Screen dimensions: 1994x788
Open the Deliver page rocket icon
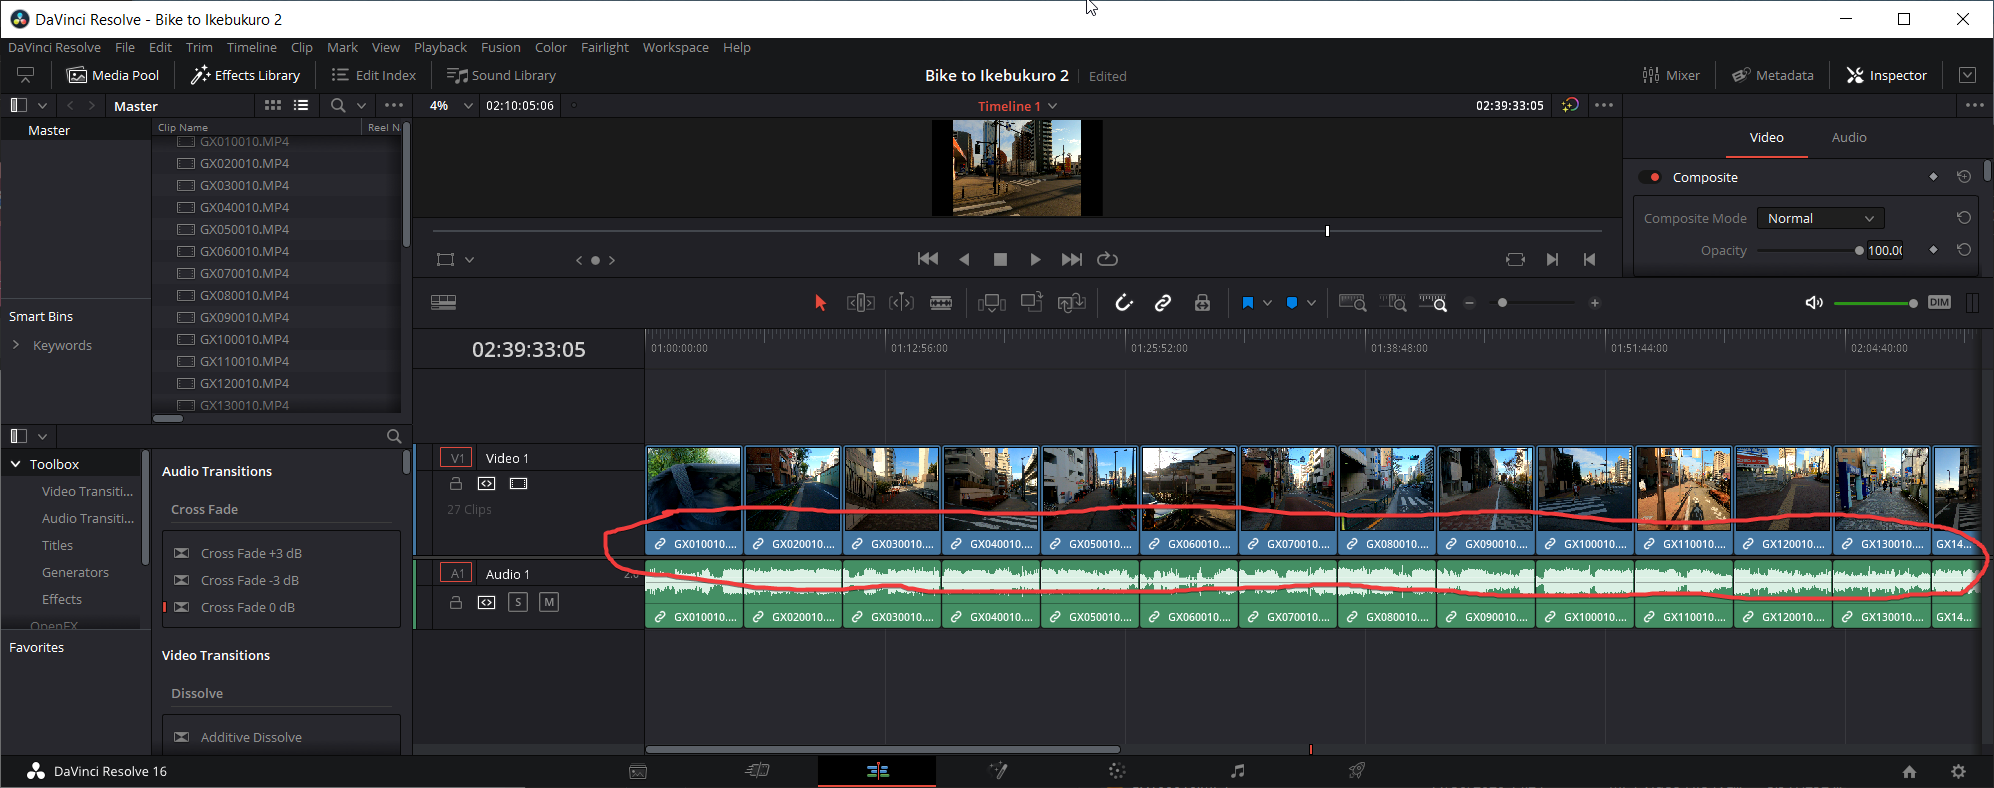1357,771
